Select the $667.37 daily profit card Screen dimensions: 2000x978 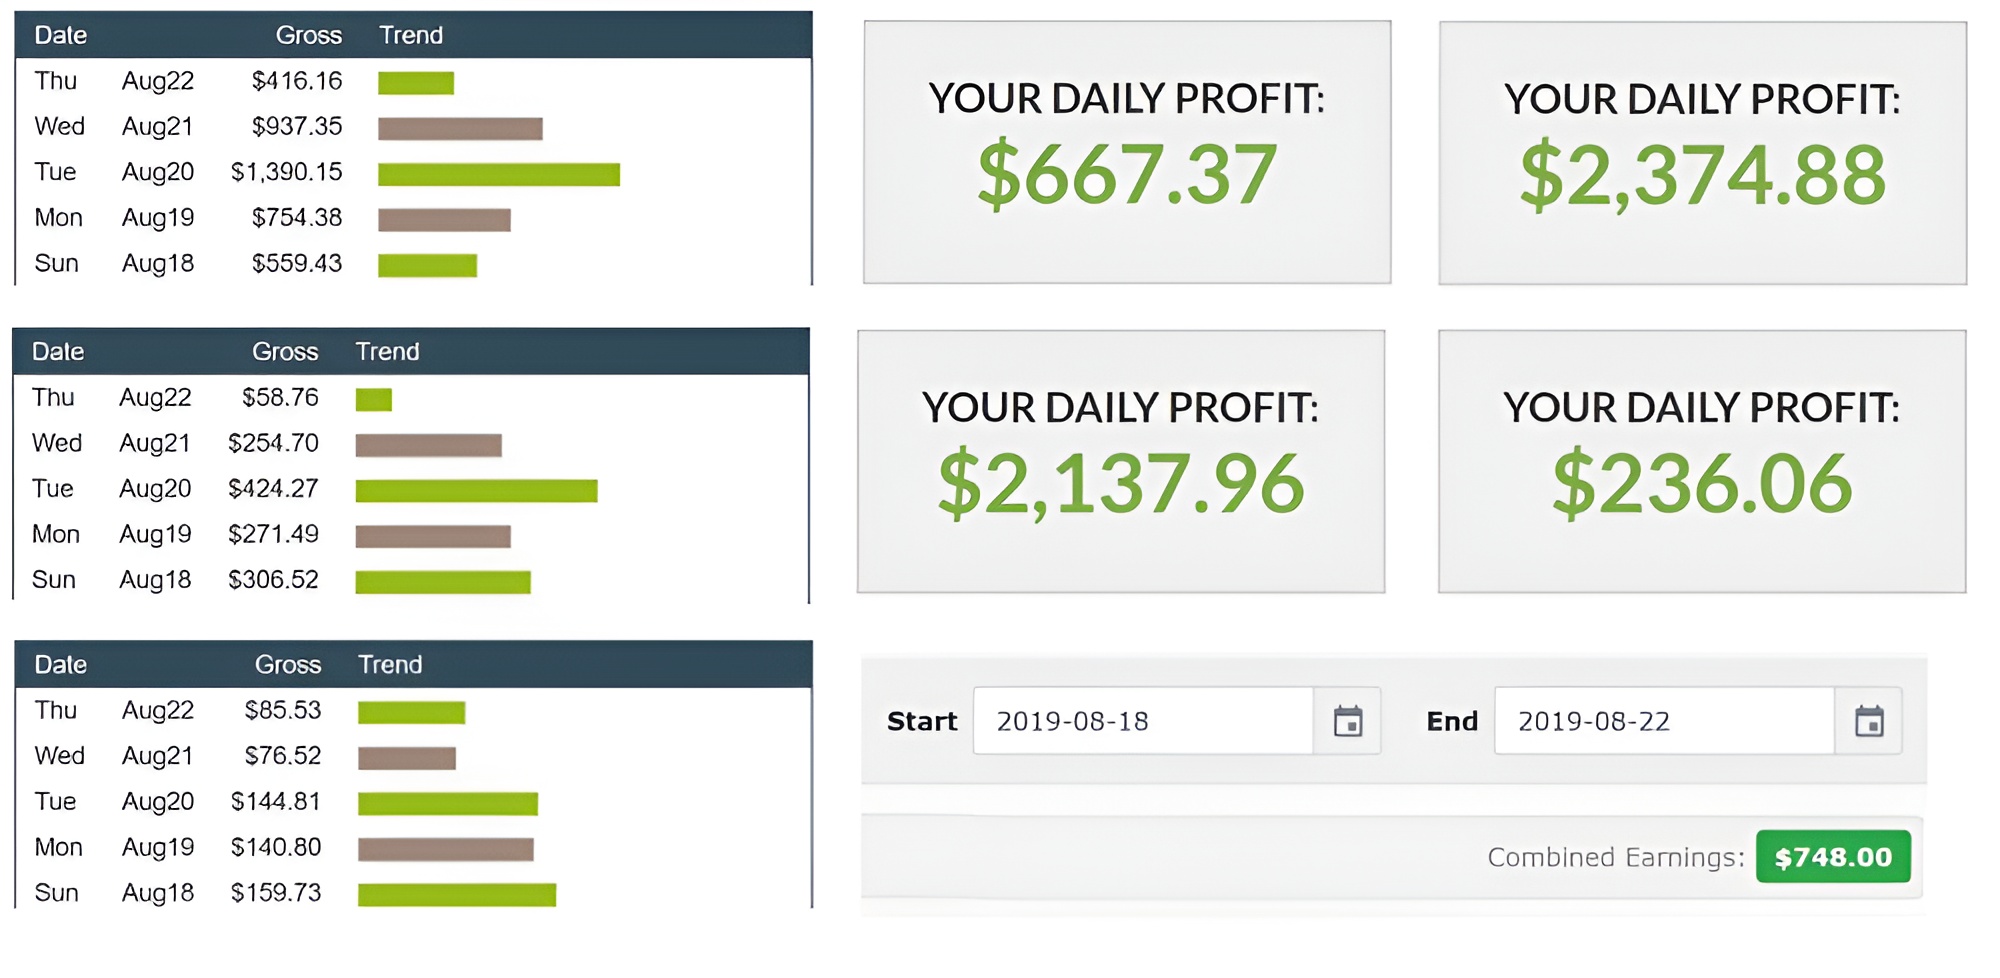1127,152
